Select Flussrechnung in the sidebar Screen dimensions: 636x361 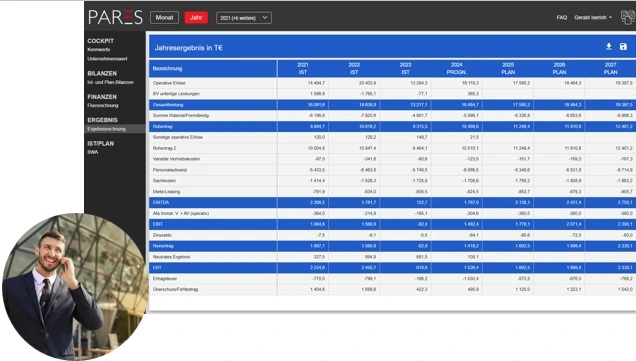(x=103, y=105)
